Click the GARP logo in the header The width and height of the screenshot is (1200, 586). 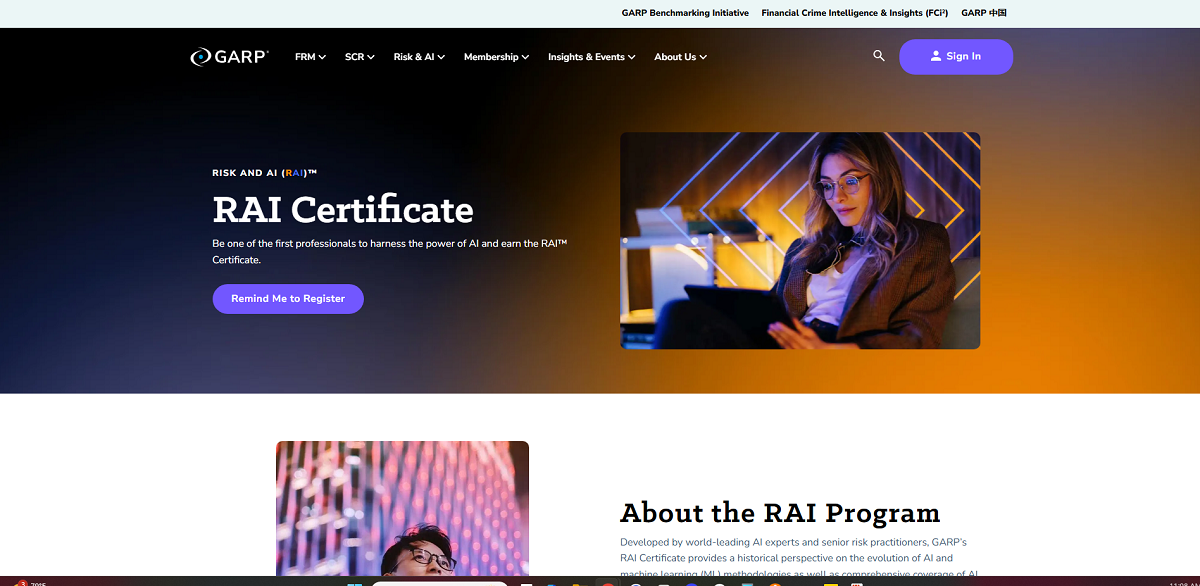(x=229, y=57)
